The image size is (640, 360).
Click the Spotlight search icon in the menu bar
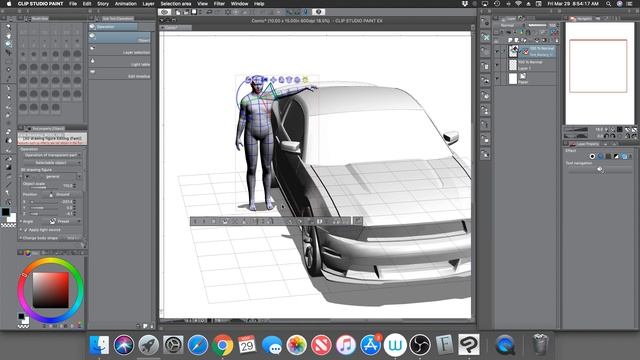pos(609,4)
